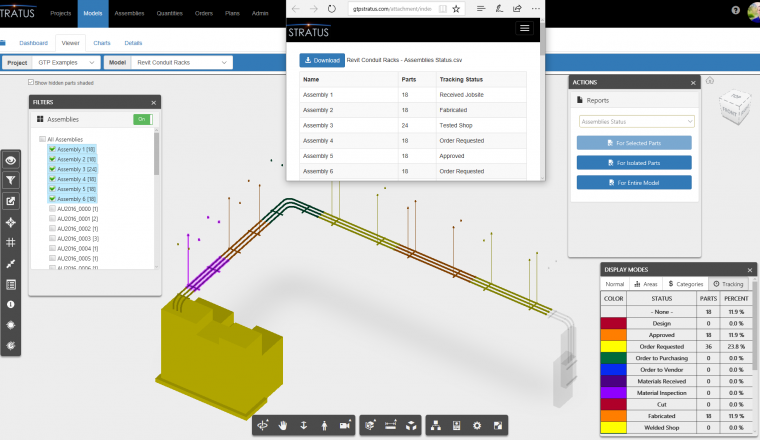
Task: Uncheck Assembly 3 [24] checkbox
Action: click(53, 169)
